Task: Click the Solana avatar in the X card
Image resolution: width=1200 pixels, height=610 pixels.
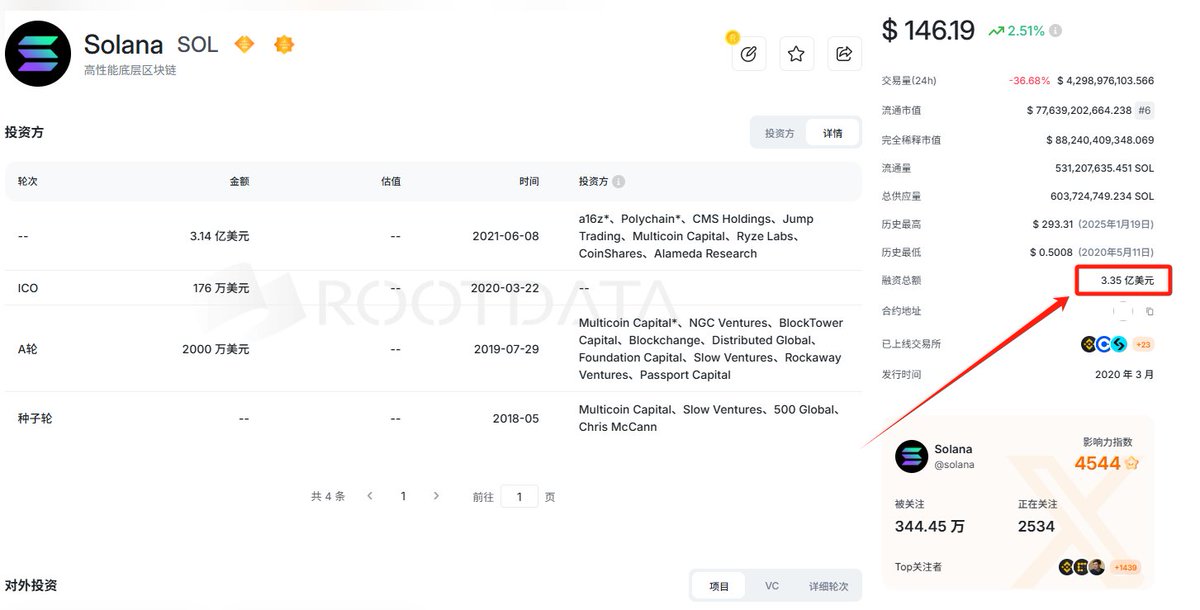Action: coord(911,456)
